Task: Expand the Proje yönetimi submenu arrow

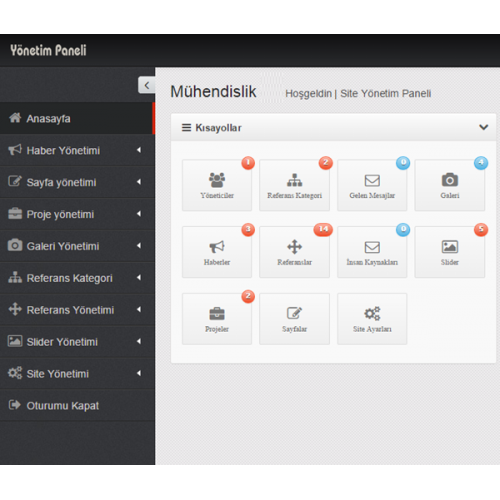Action: pyautogui.click(x=139, y=214)
